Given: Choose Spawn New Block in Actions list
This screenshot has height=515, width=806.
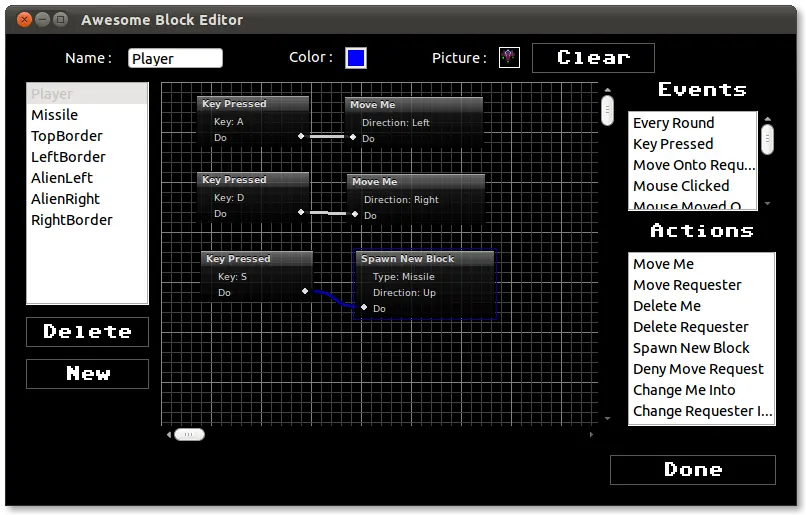Looking at the screenshot, I should pos(702,348).
